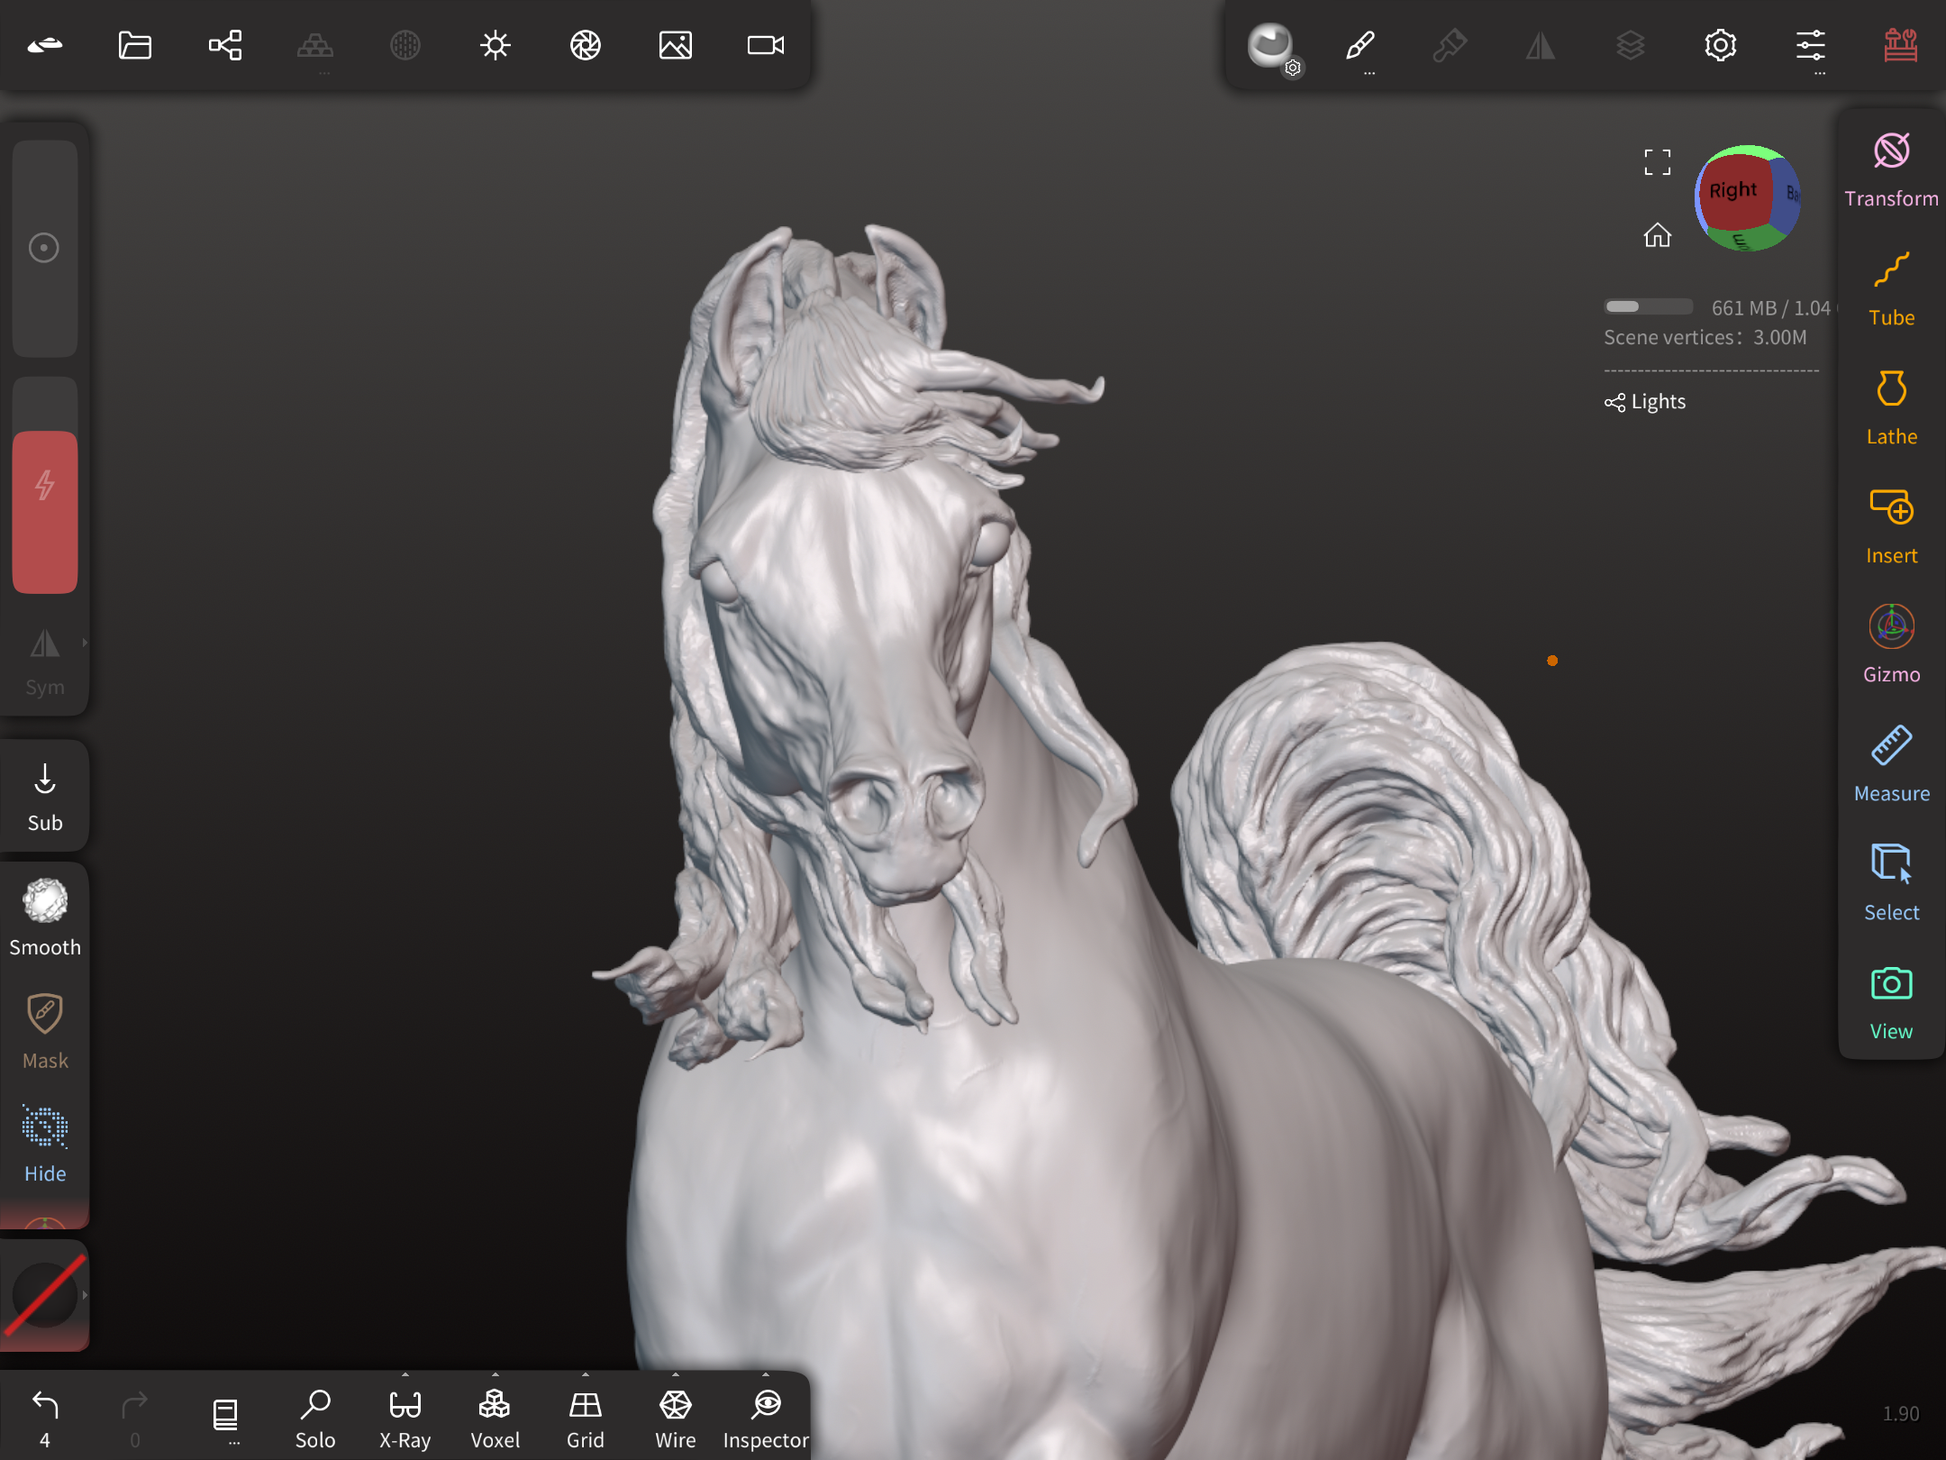Adjust the red intensity slider
The width and height of the screenshot is (1946, 1460).
click(x=45, y=511)
